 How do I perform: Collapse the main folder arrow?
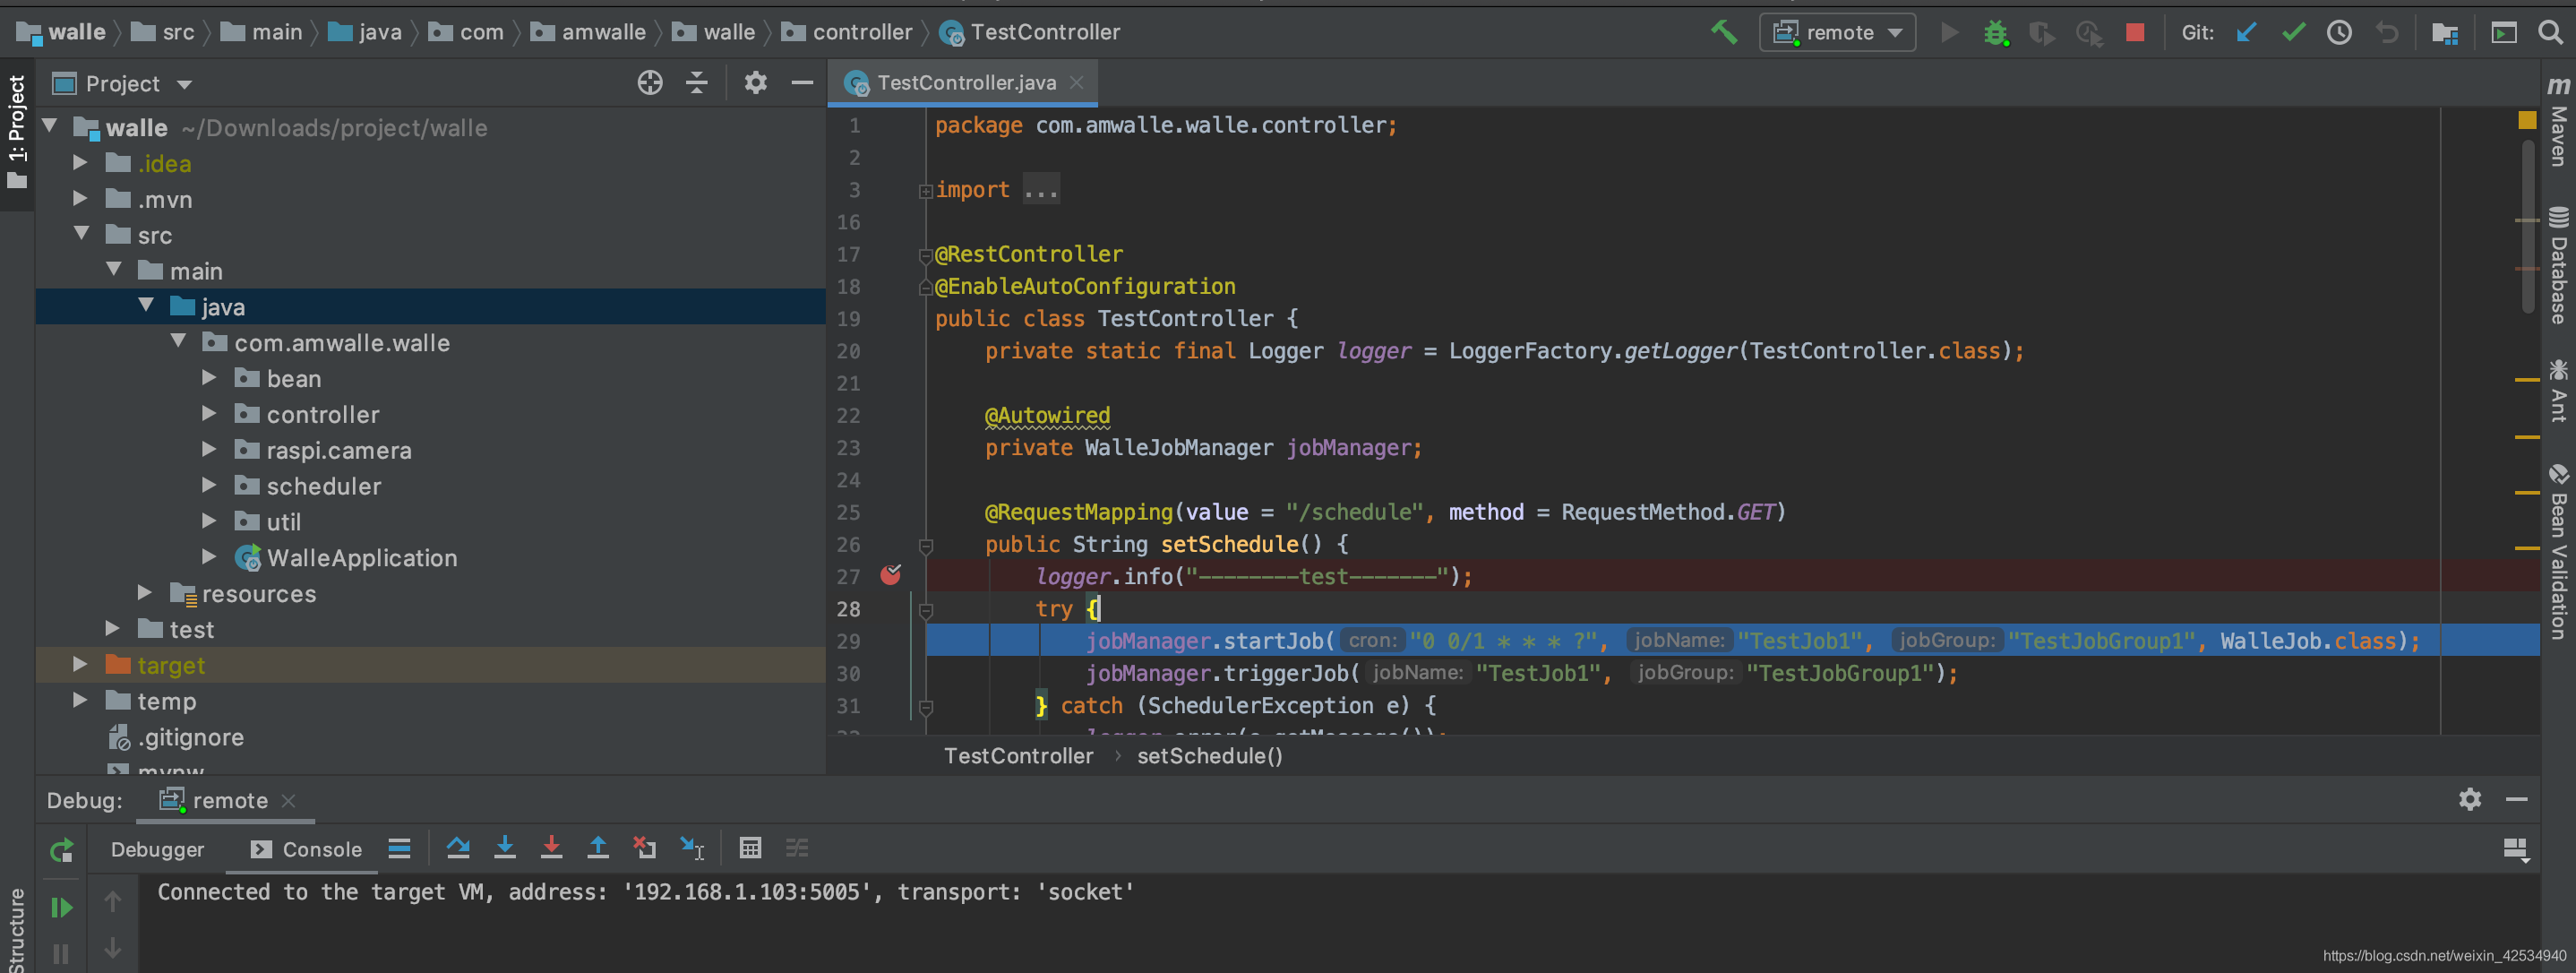tap(113, 270)
